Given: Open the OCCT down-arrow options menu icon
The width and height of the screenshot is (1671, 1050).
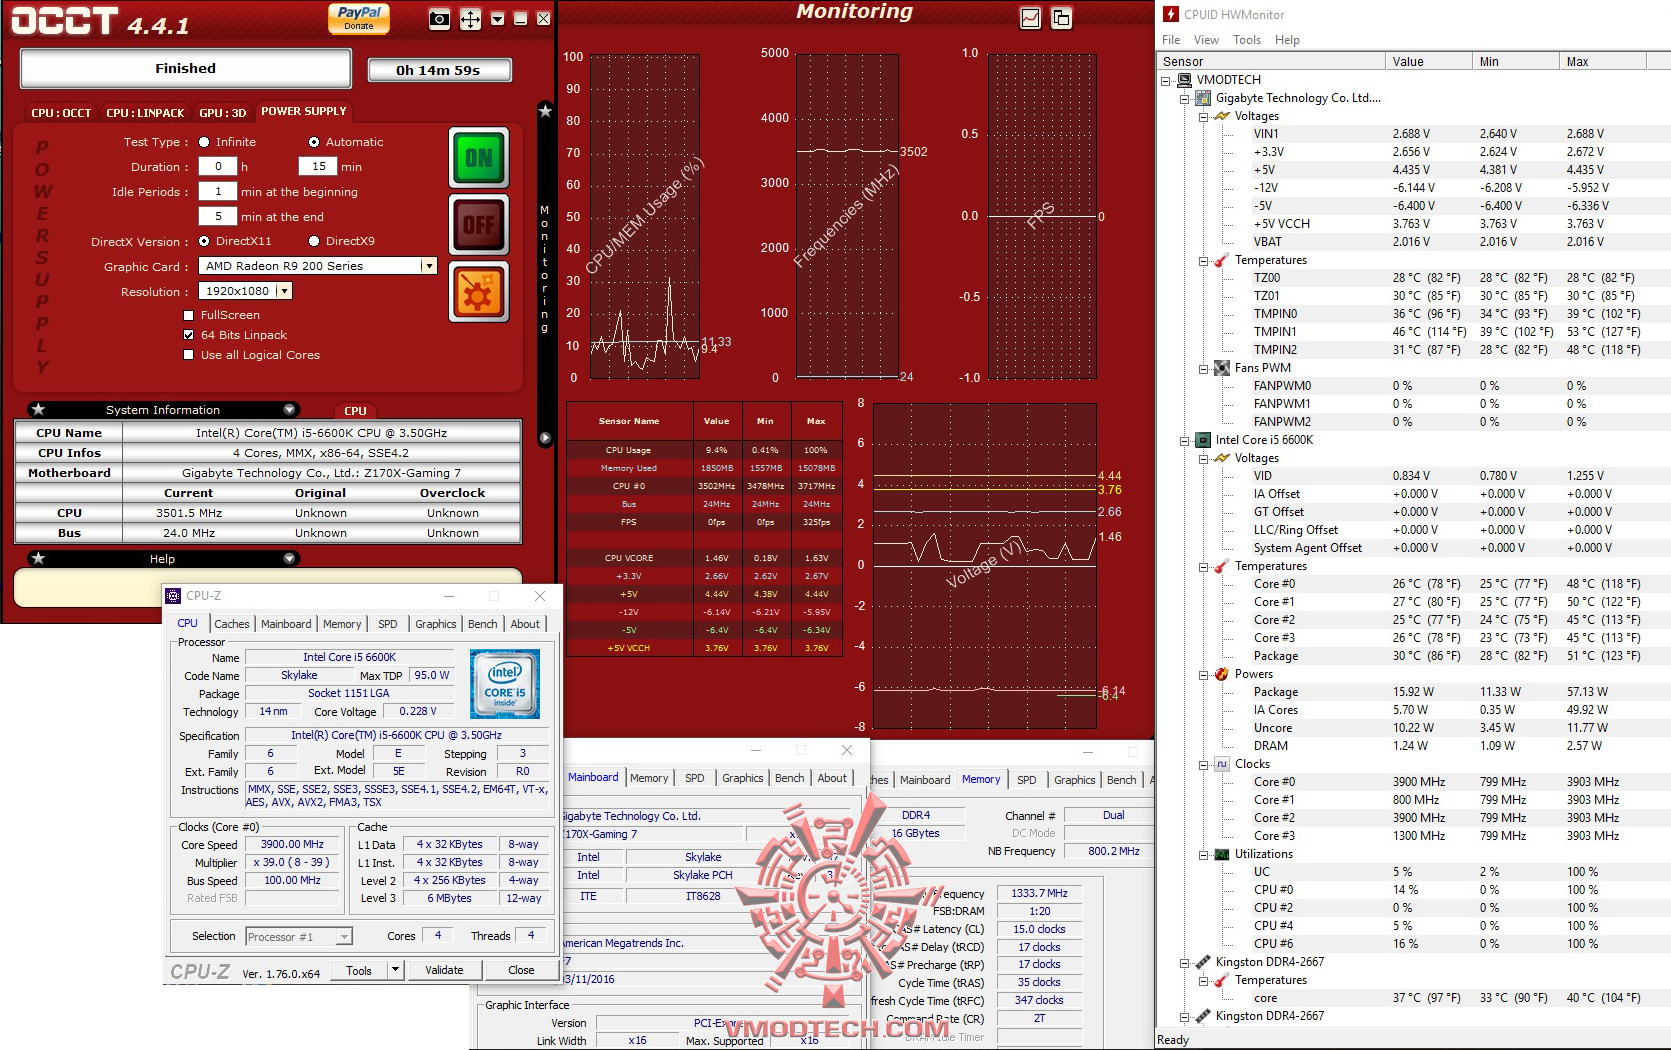Looking at the screenshot, I should click(x=497, y=19).
